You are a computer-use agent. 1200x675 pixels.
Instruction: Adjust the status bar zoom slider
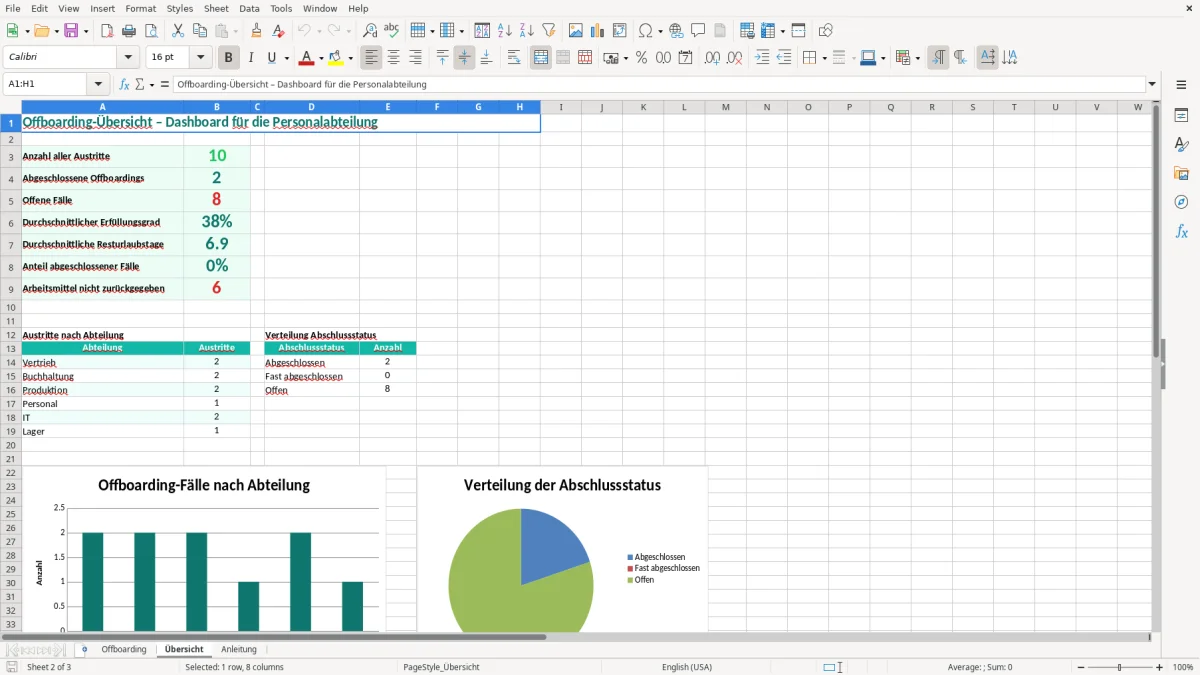pos(1118,667)
